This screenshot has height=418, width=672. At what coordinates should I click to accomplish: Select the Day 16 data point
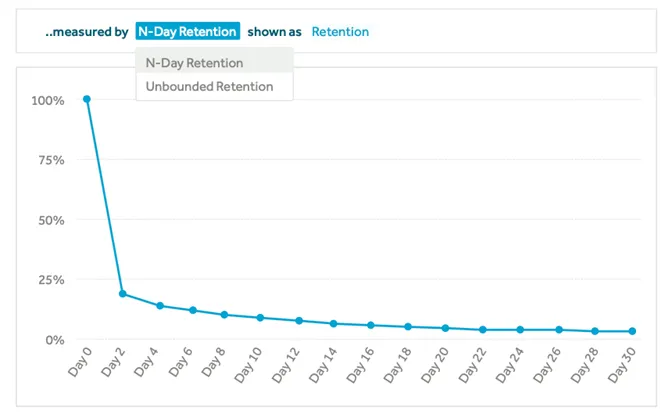371,325
